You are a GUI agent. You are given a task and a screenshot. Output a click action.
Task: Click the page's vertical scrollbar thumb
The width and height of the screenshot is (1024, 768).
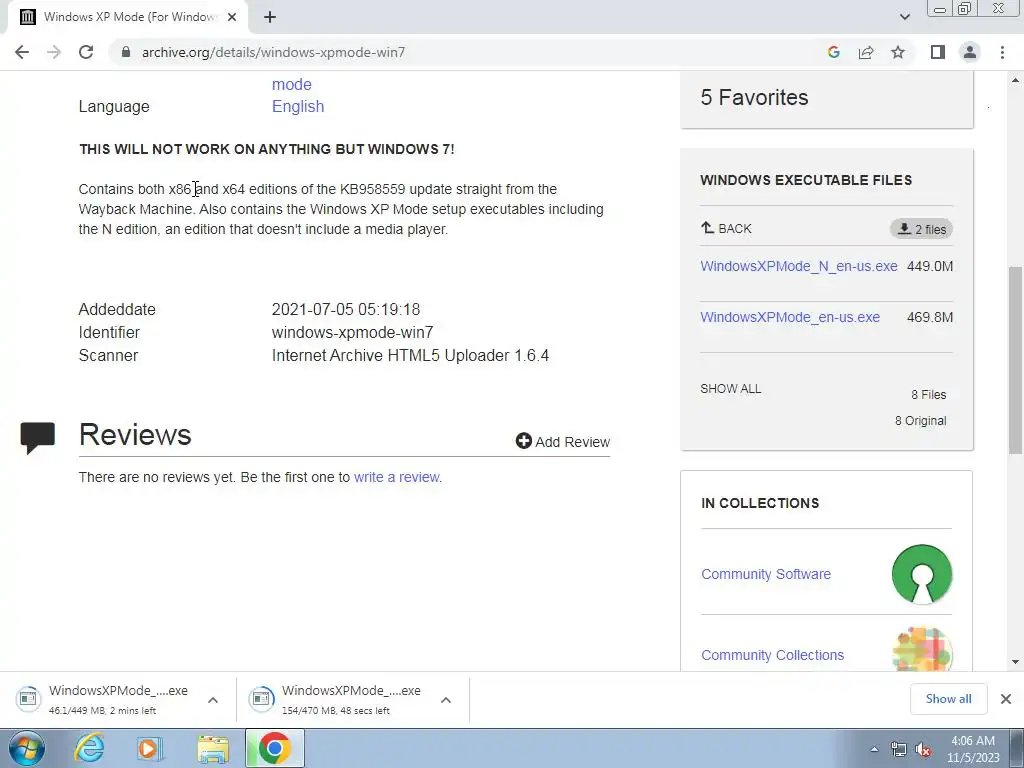(x=1016, y=359)
